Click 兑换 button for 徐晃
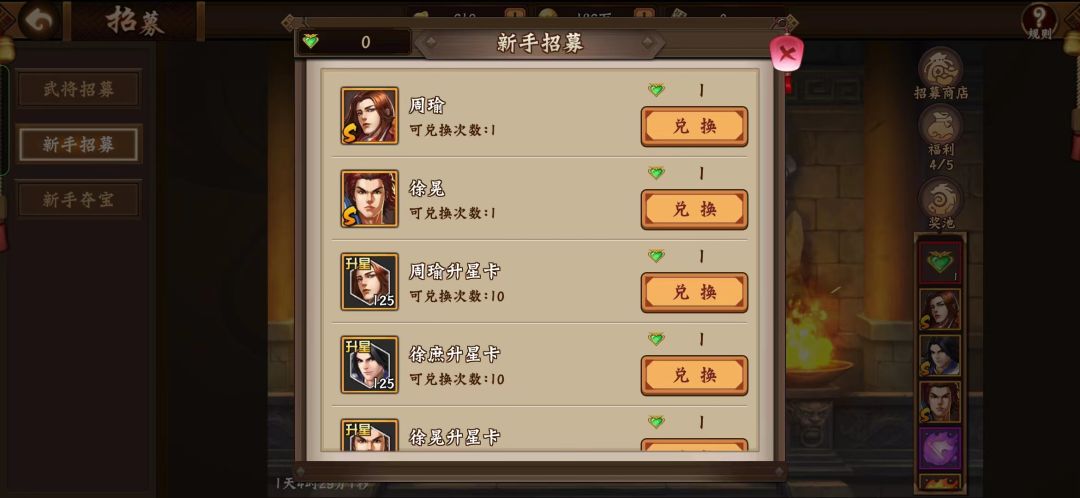The image size is (1080, 498). (x=694, y=209)
